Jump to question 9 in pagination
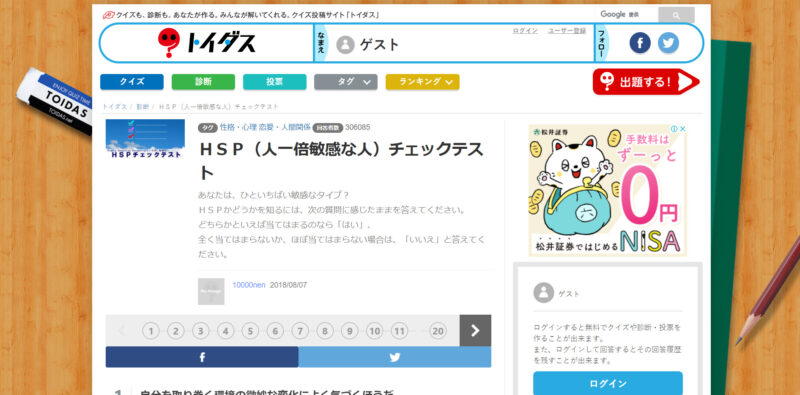800x395 pixels. (349, 331)
